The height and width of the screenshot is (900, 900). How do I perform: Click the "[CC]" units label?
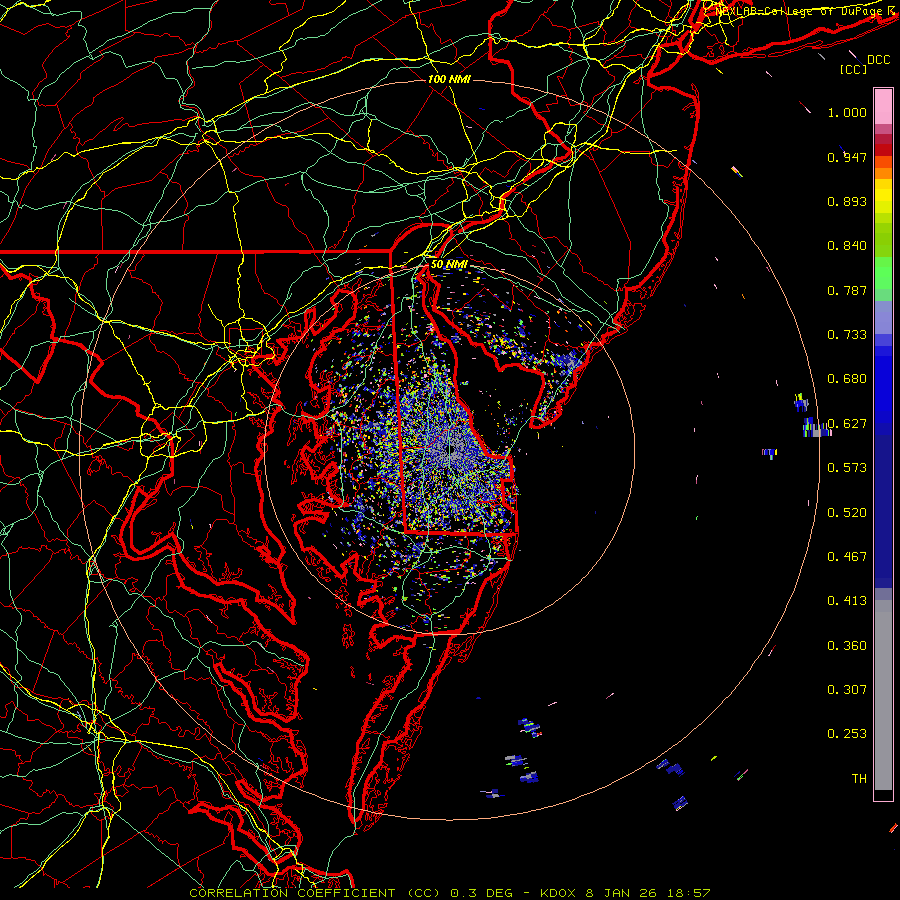(x=854, y=69)
